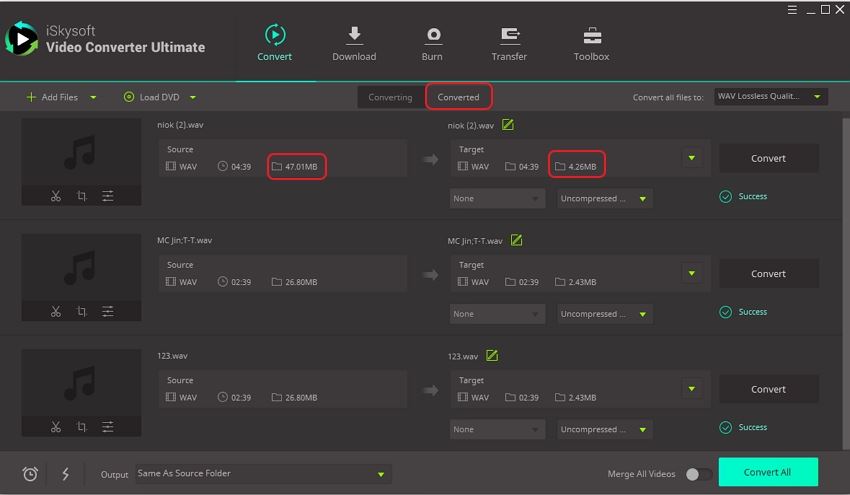This screenshot has height=495, width=850.
Task: Open effects settings icon for 123.wav
Action: [108, 428]
